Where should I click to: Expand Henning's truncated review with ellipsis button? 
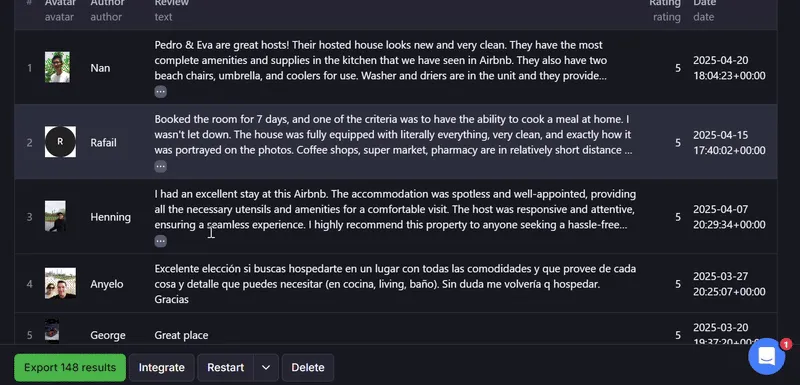tap(160, 241)
